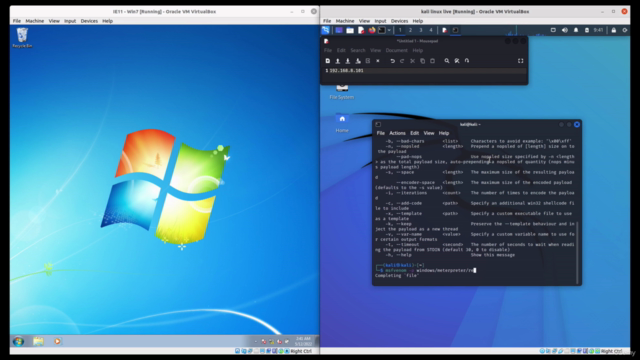Open Input menu in Win7 VirtualBox window
This screenshot has width=640, height=360.
pos(70,21)
